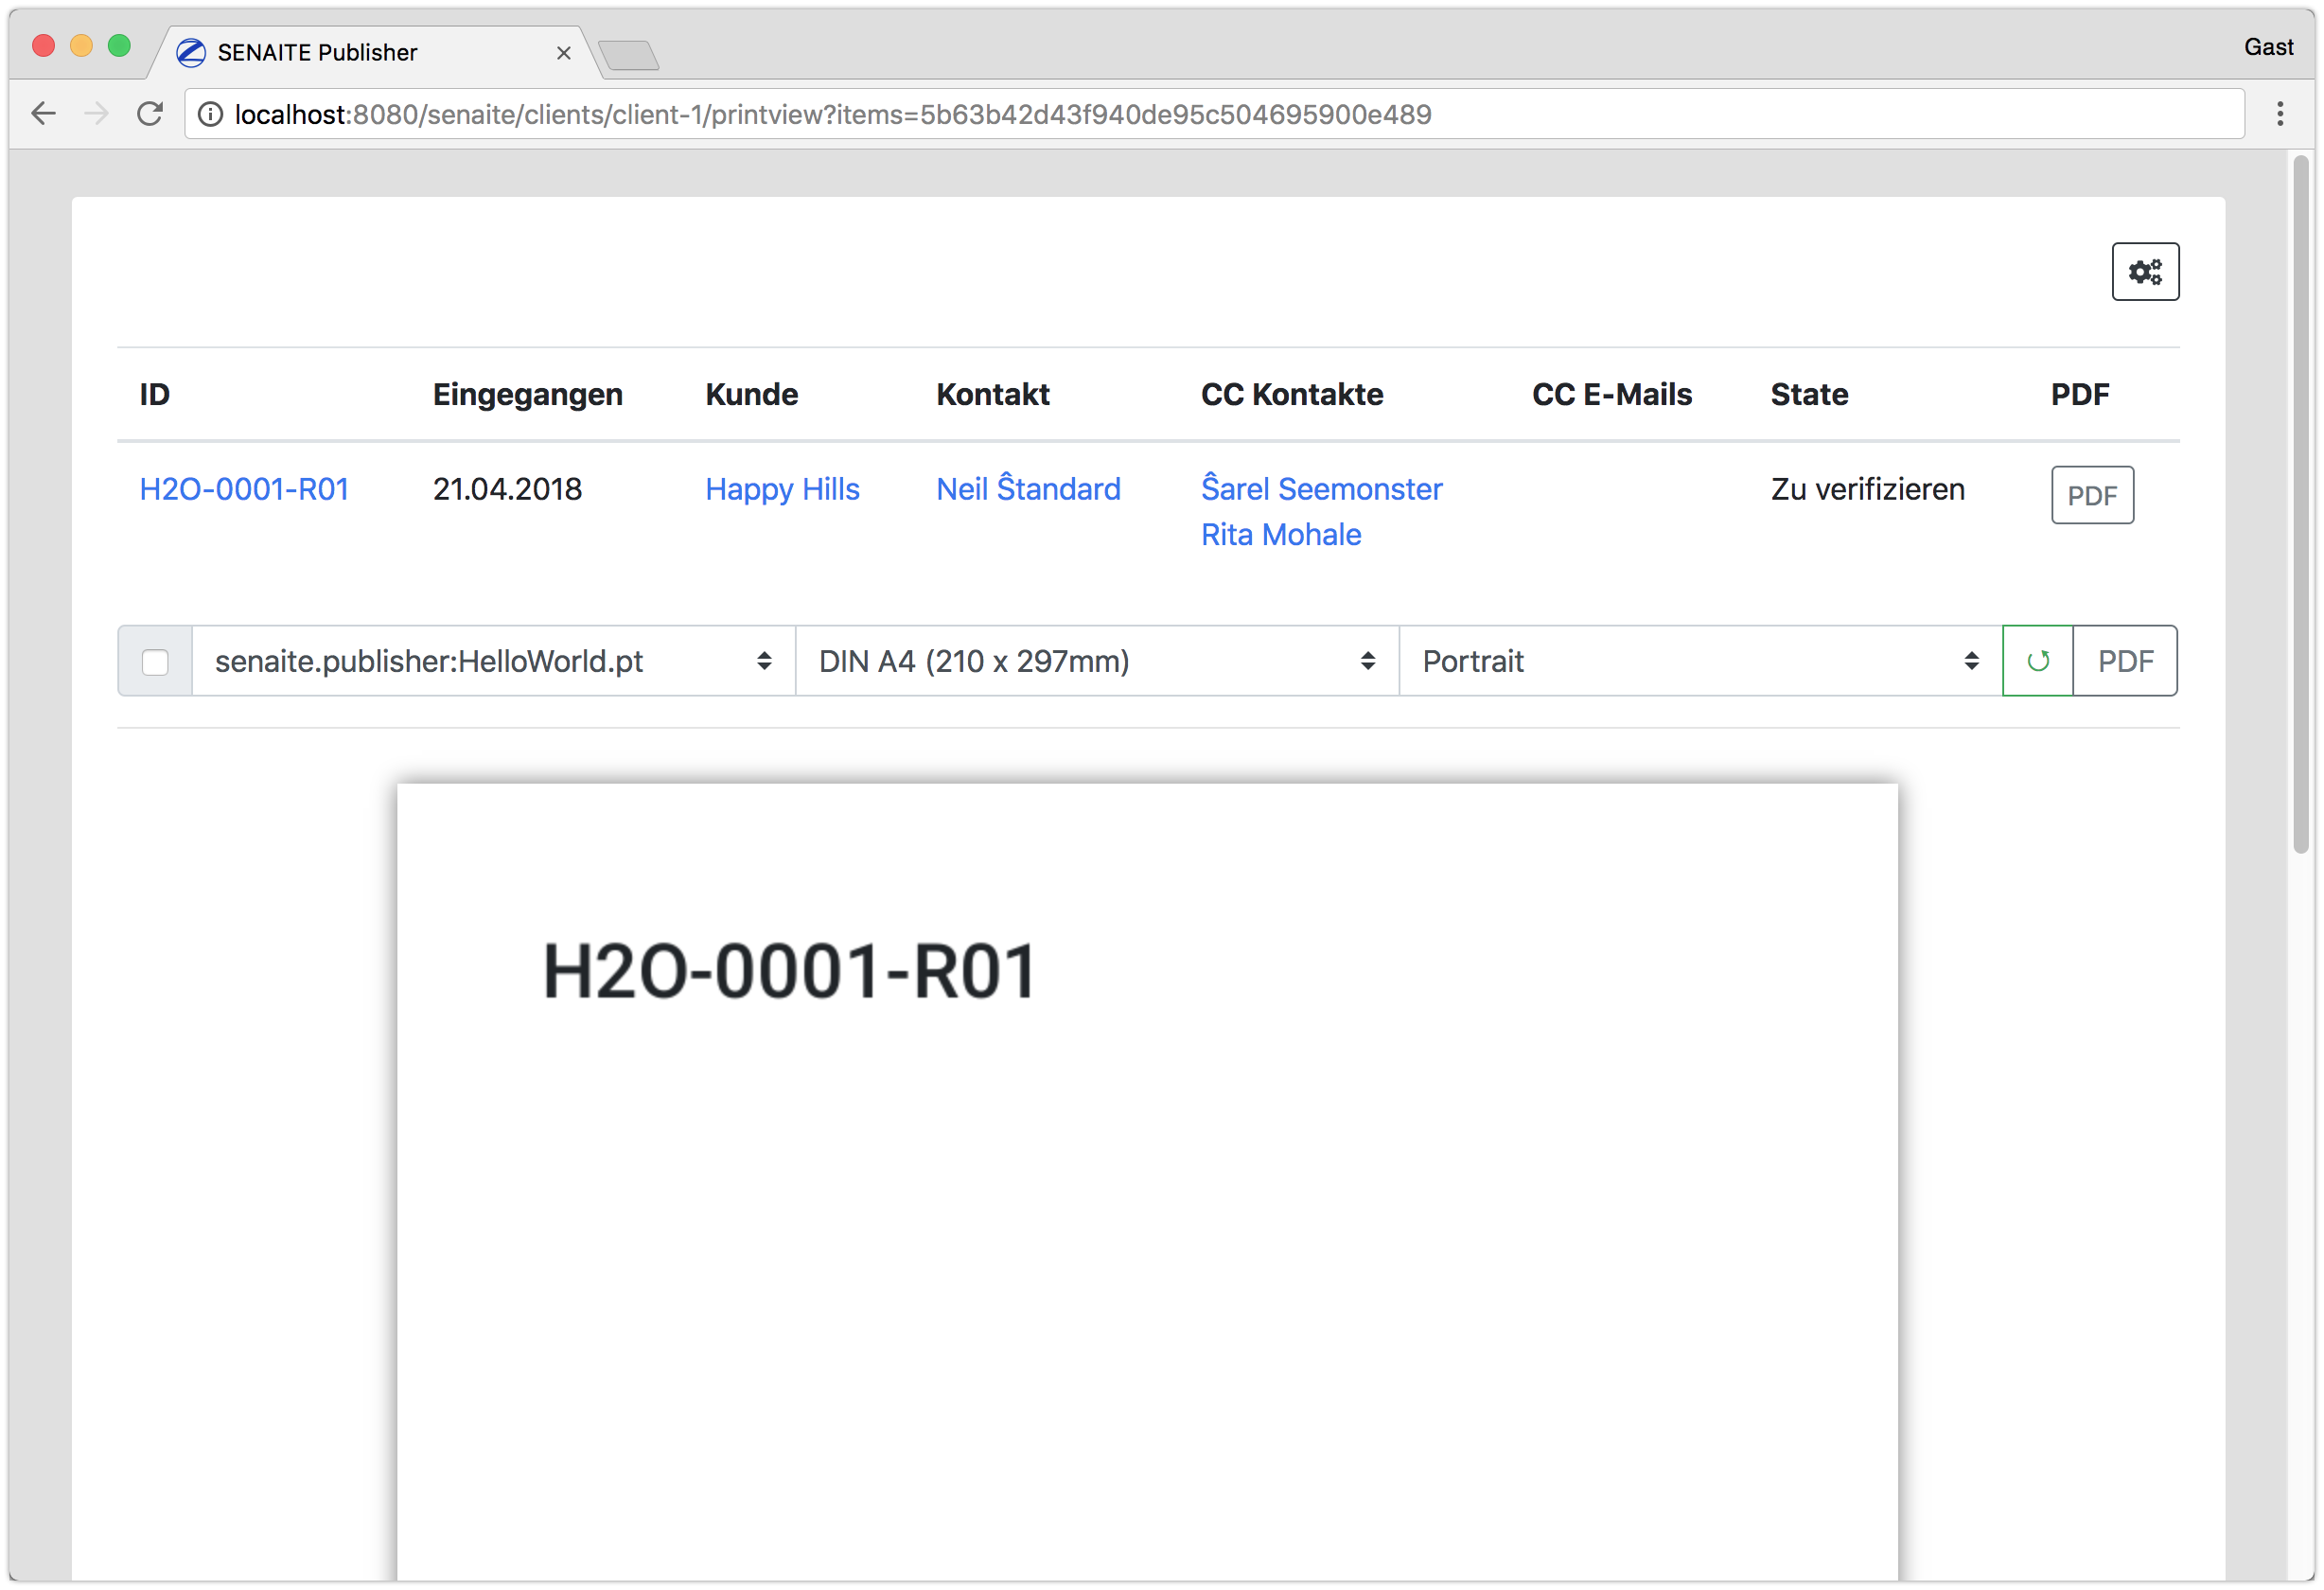Click the page's vertical scrollbar
Screen dimensions: 2324x1590
(2301, 500)
